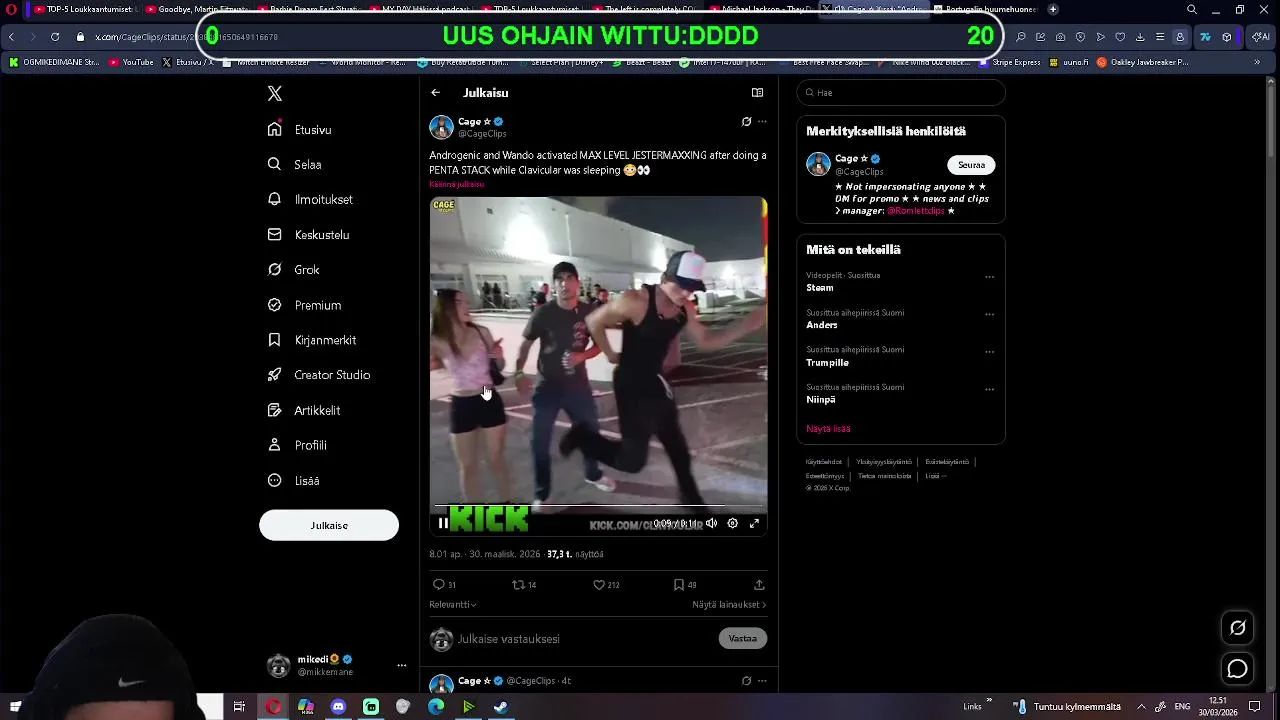1280x720 pixels.
Task: Click browser heart favorites icon
Action: [1120, 37]
